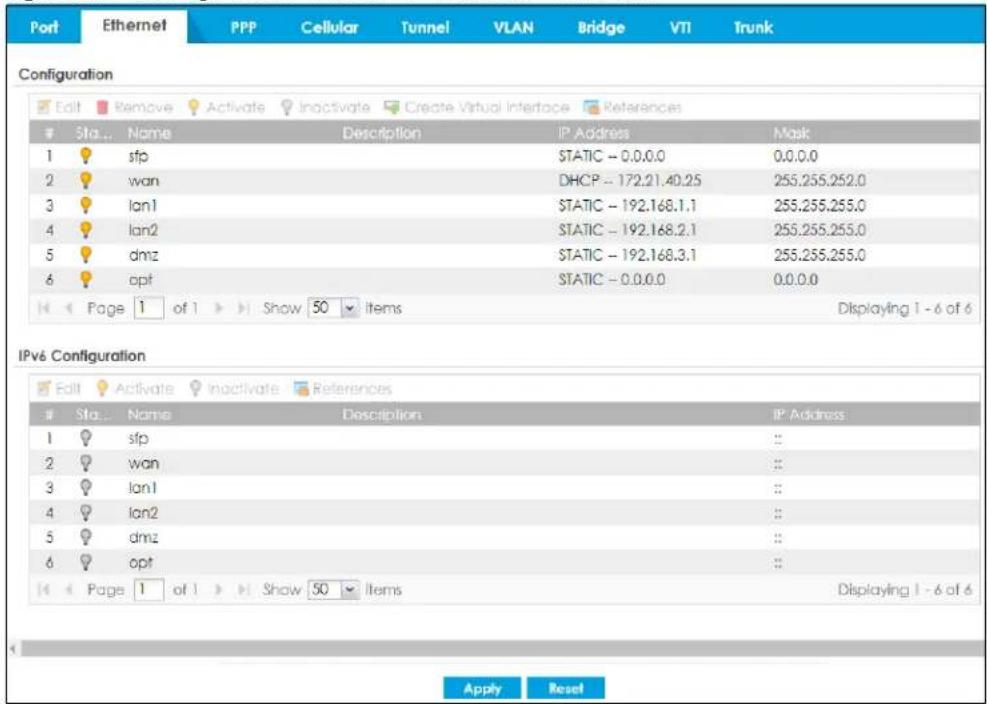Click IP address STATIC -- 192.168.2.1
Screen dimensions: 987x704
(x=628, y=230)
